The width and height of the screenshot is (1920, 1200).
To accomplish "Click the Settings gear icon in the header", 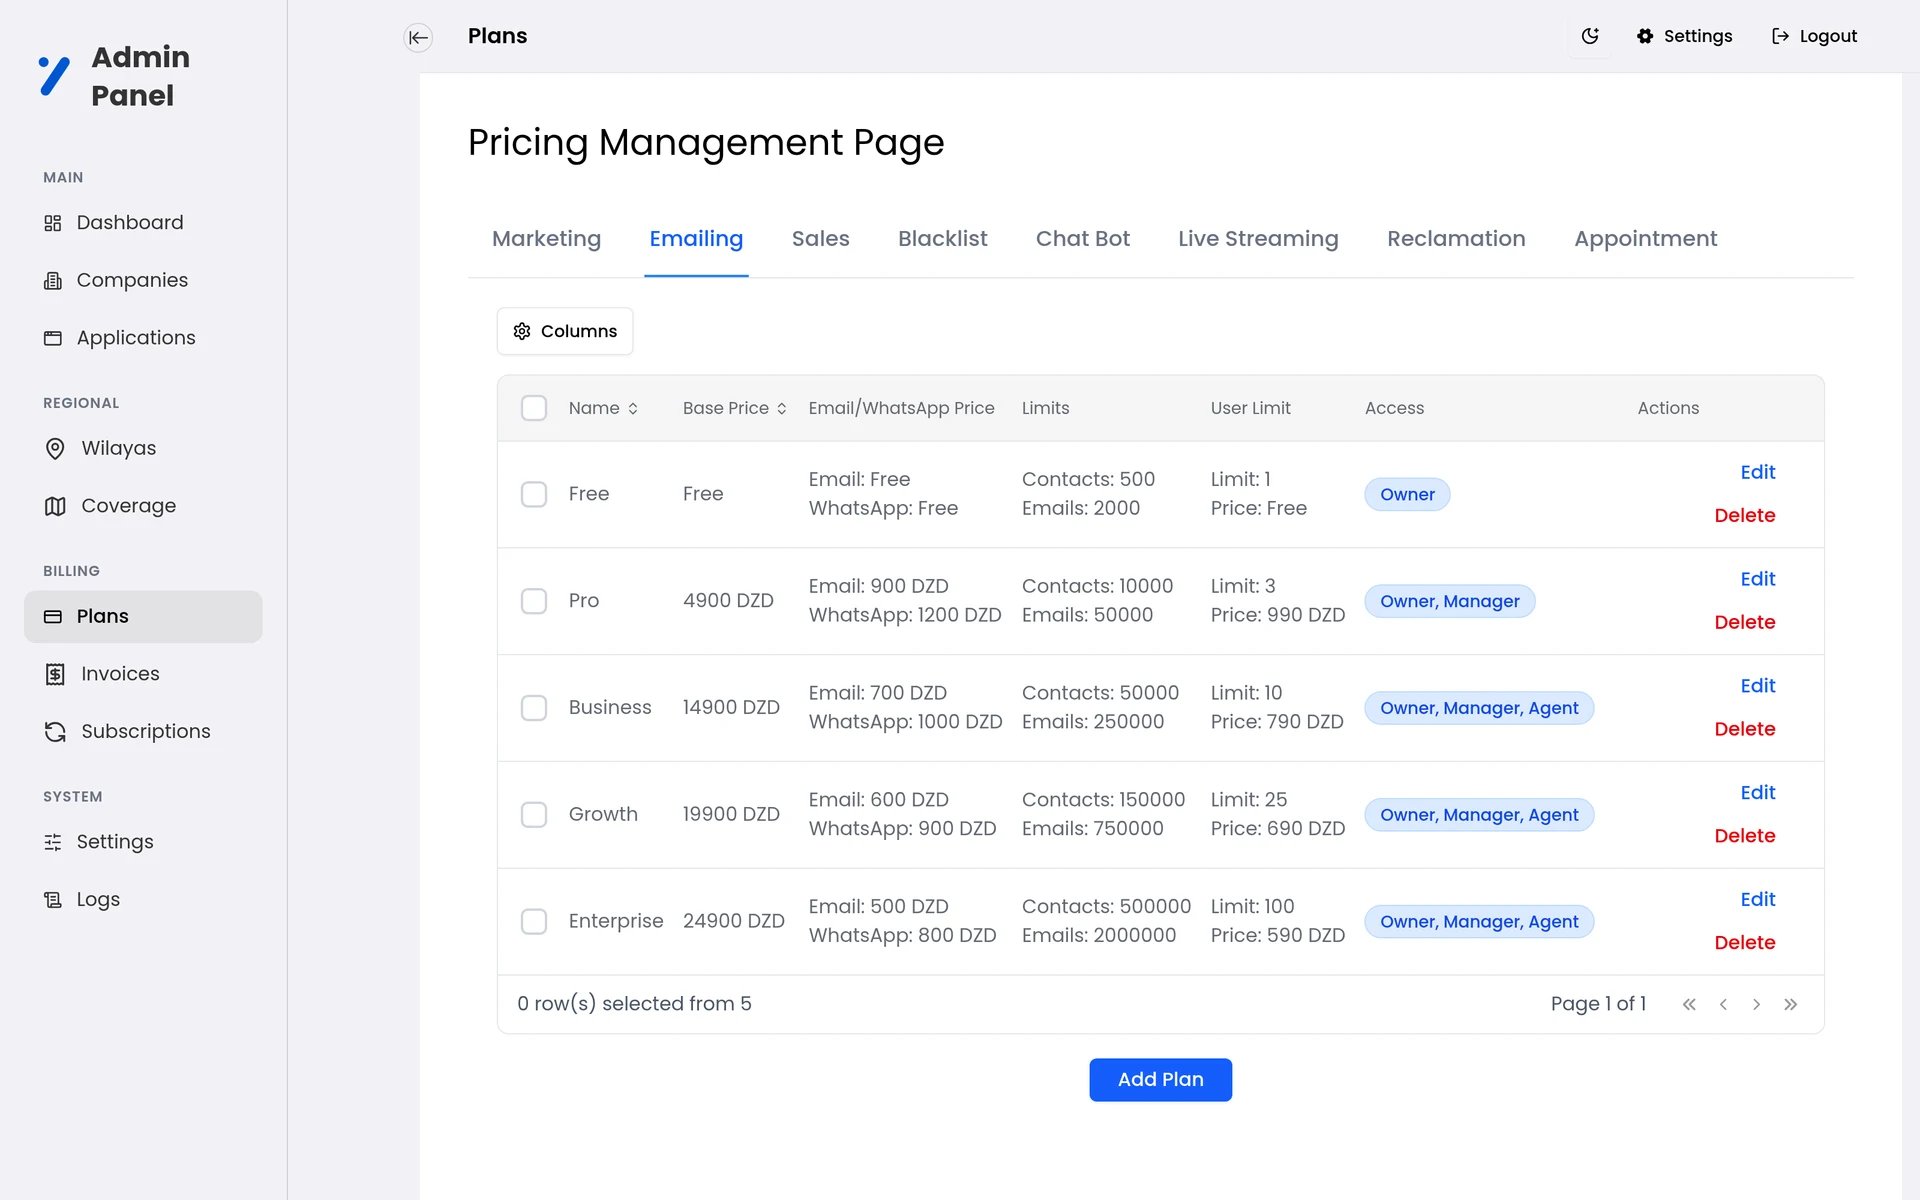I will click(1645, 36).
